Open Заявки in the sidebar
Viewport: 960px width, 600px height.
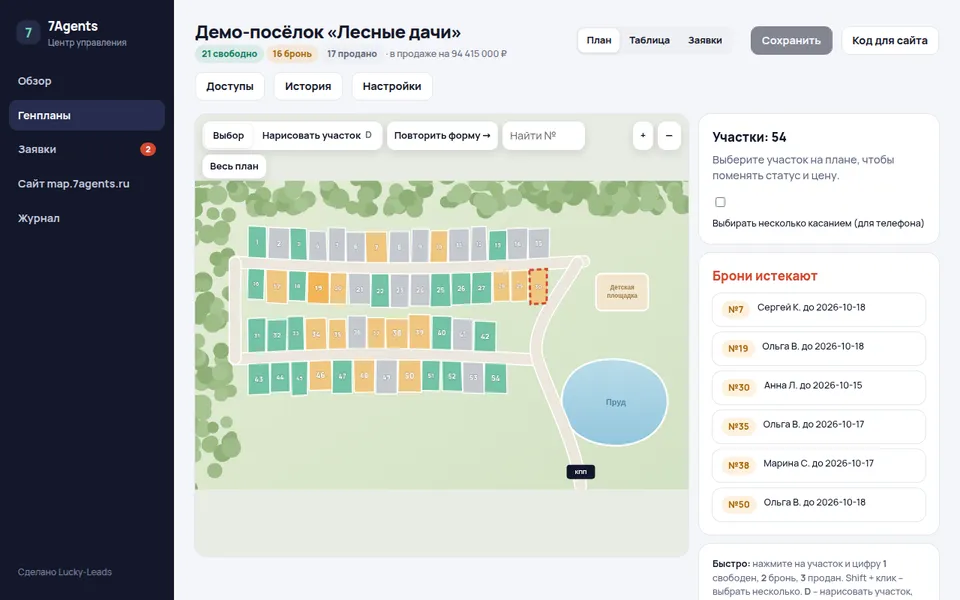coord(87,149)
